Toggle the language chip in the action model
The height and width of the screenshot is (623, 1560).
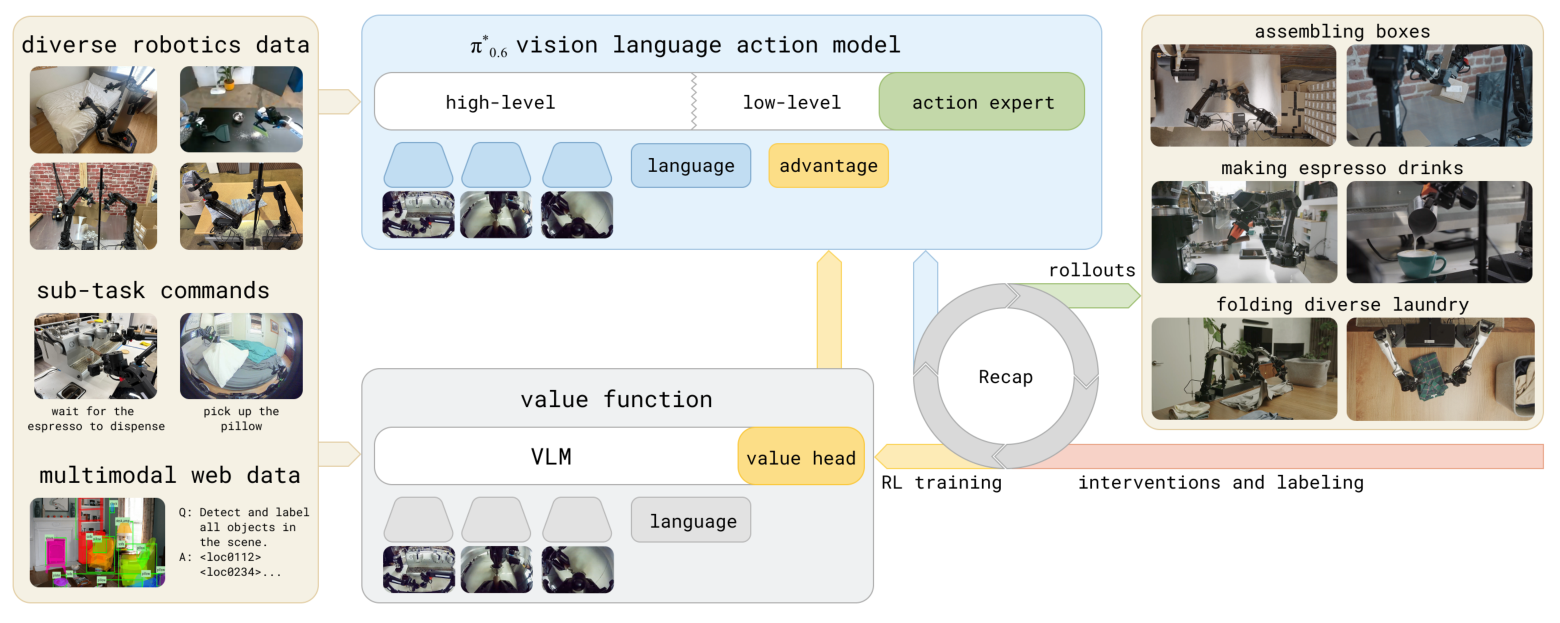click(690, 165)
